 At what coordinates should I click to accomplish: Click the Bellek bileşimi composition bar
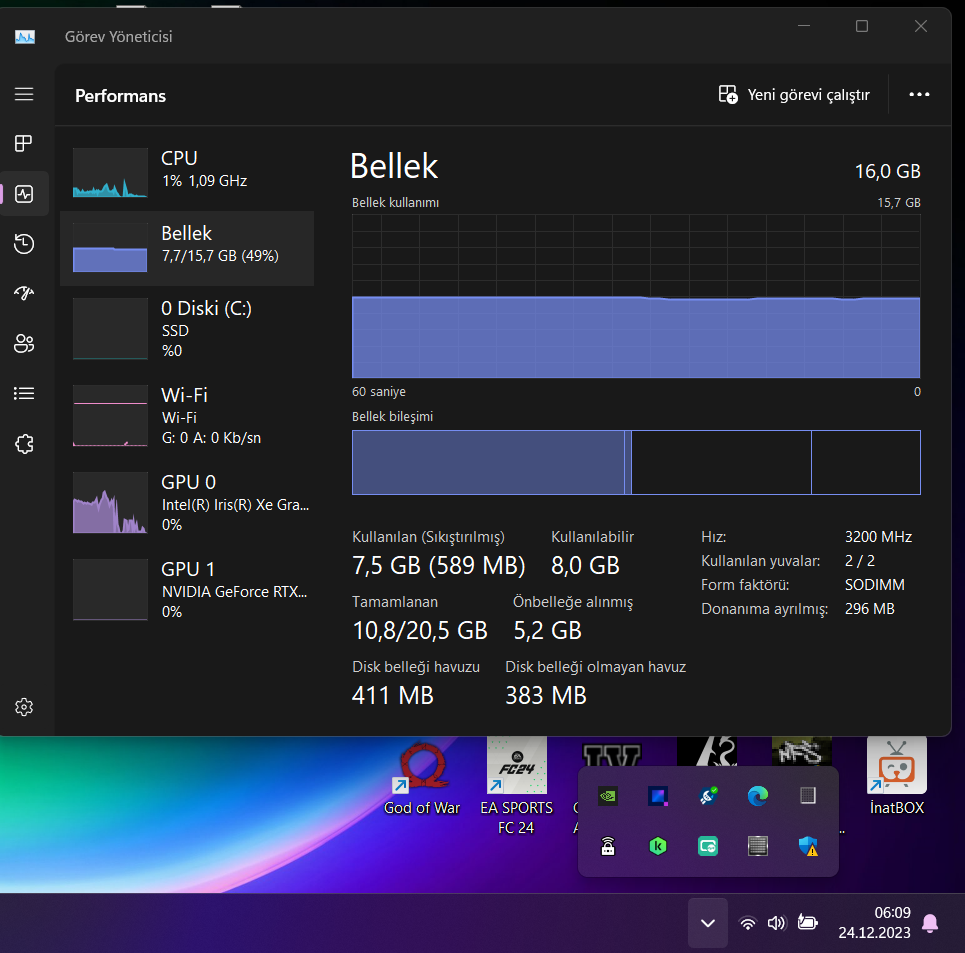(636, 462)
